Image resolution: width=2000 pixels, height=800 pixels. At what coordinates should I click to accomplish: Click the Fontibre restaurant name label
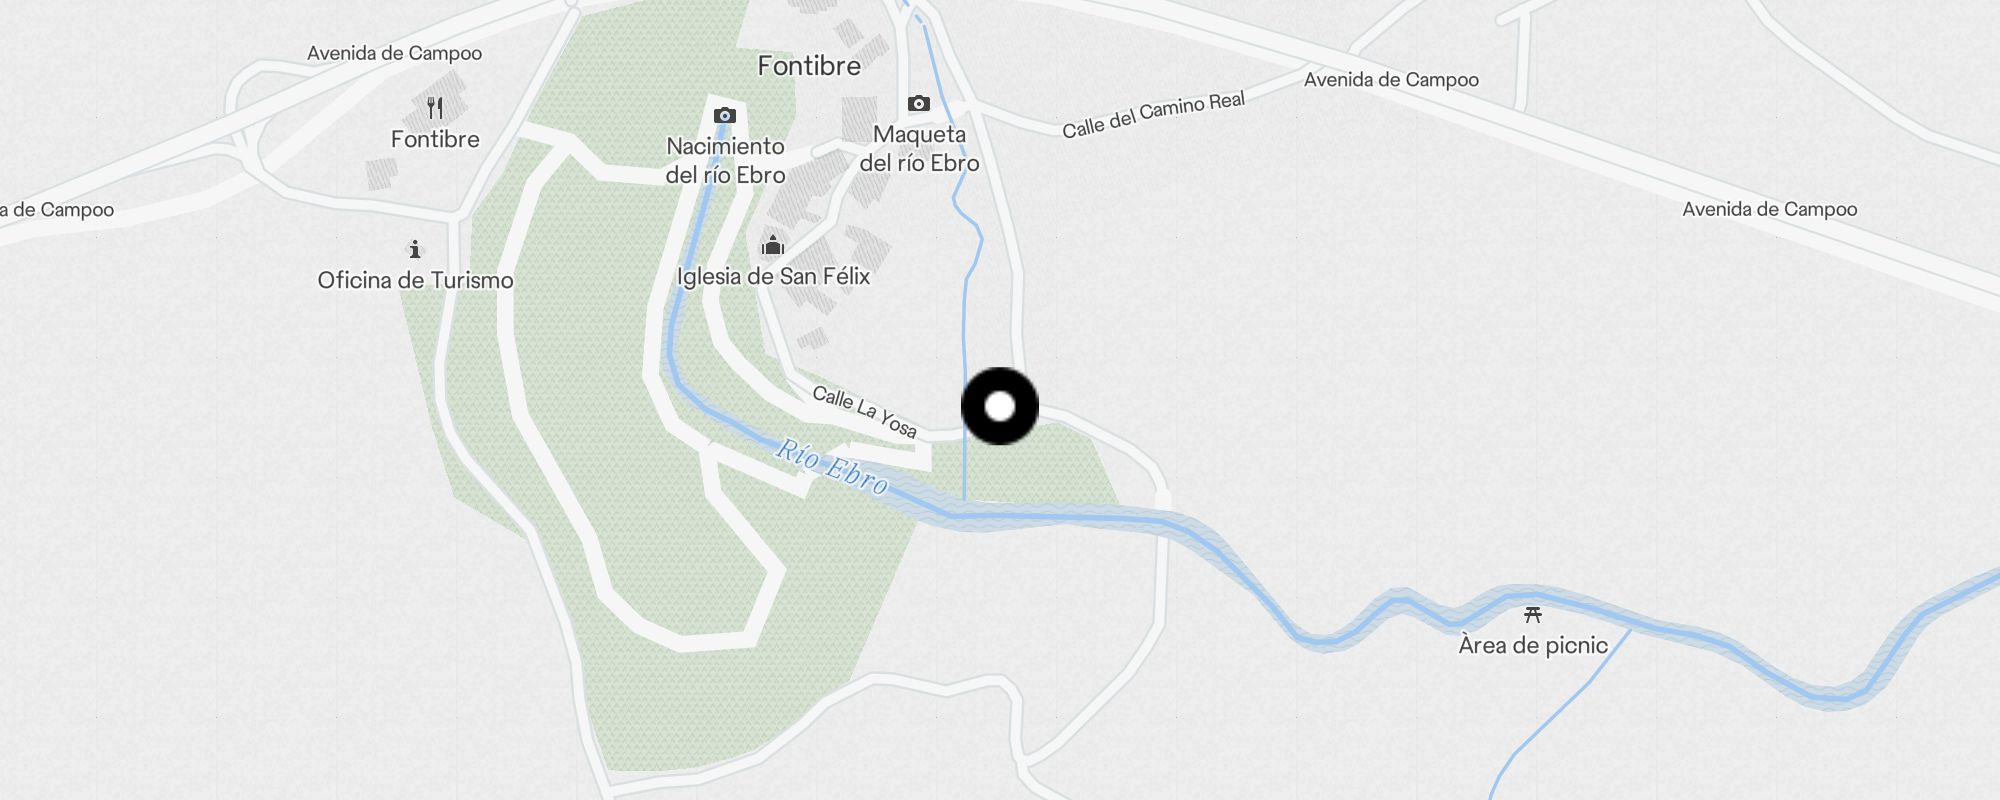[435, 140]
